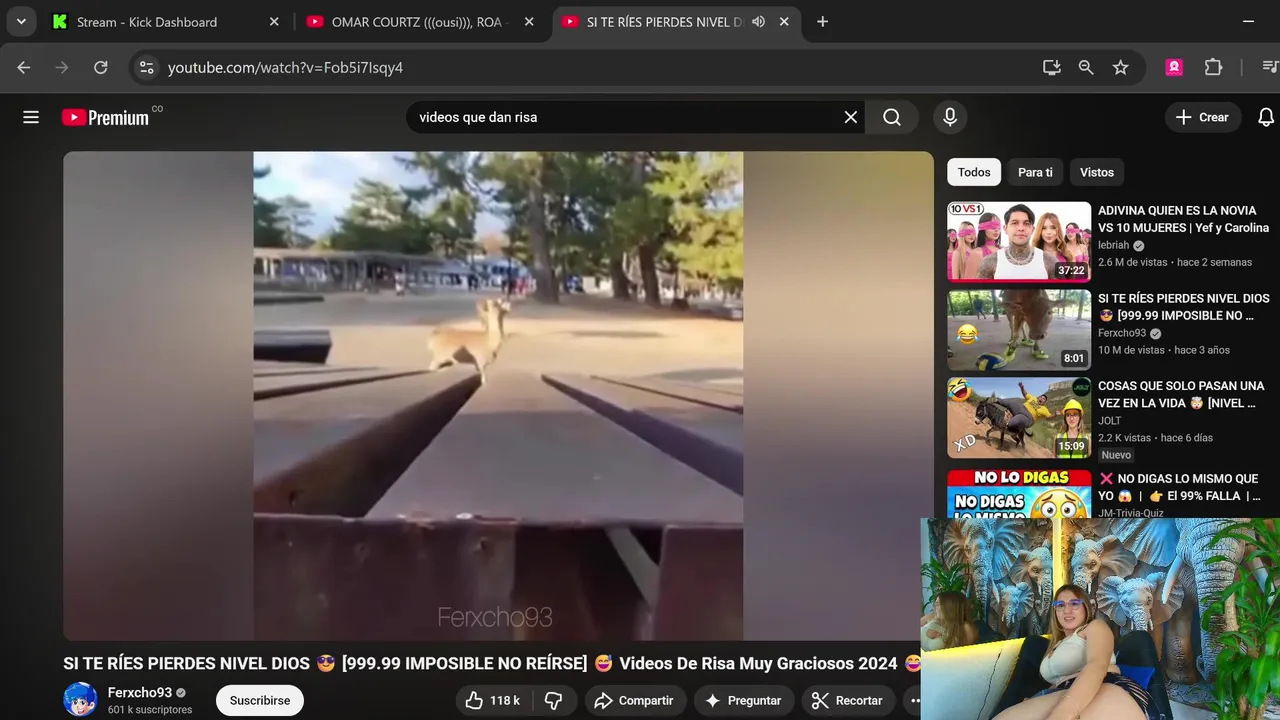The image size is (1280, 720).
Task: Open a new browser tab
Action: tap(822, 21)
